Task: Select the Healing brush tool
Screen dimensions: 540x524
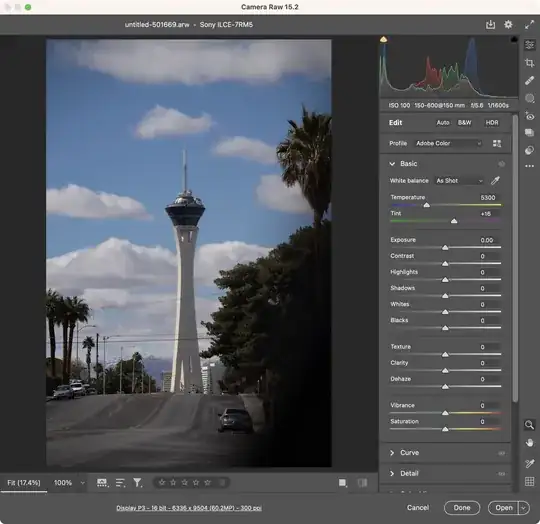Action: pos(530,81)
